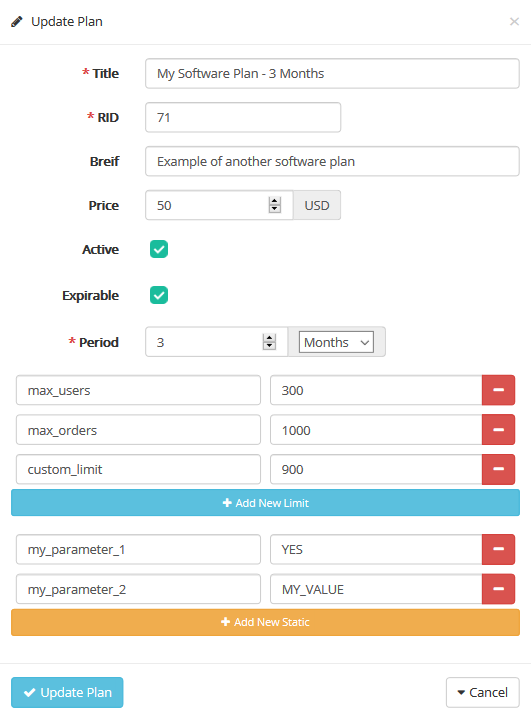Remove the max_users limit row

click(x=498, y=390)
